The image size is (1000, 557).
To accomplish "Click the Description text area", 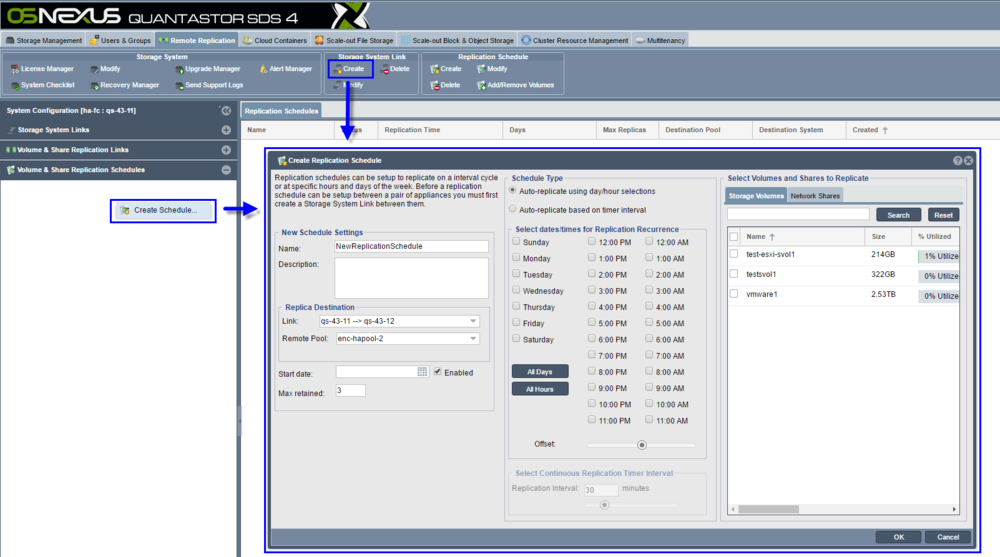I will [411, 278].
